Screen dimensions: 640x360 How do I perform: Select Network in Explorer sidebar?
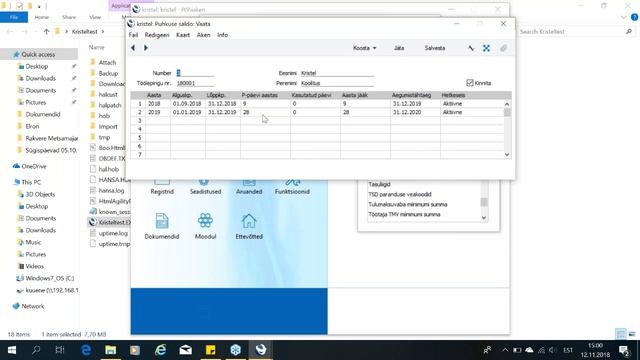(33, 306)
